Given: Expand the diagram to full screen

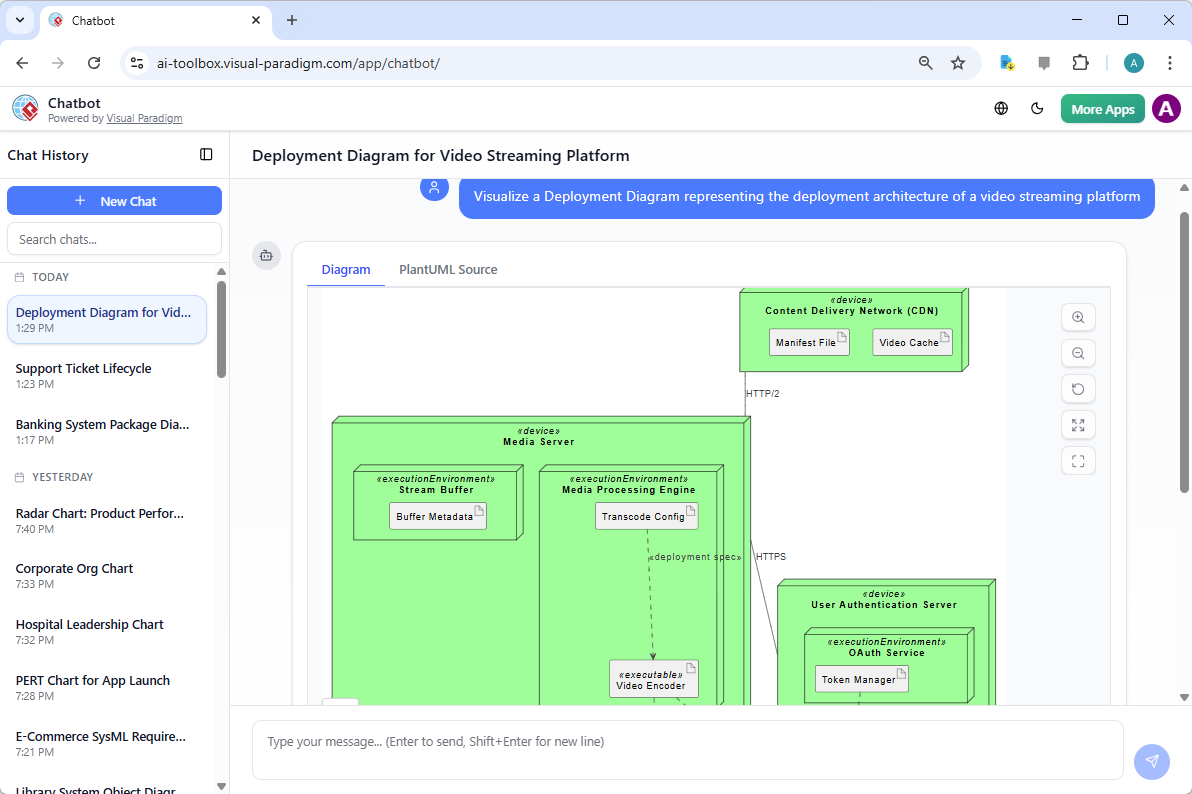Looking at the screenshot, I should [x=1078, y=425].
